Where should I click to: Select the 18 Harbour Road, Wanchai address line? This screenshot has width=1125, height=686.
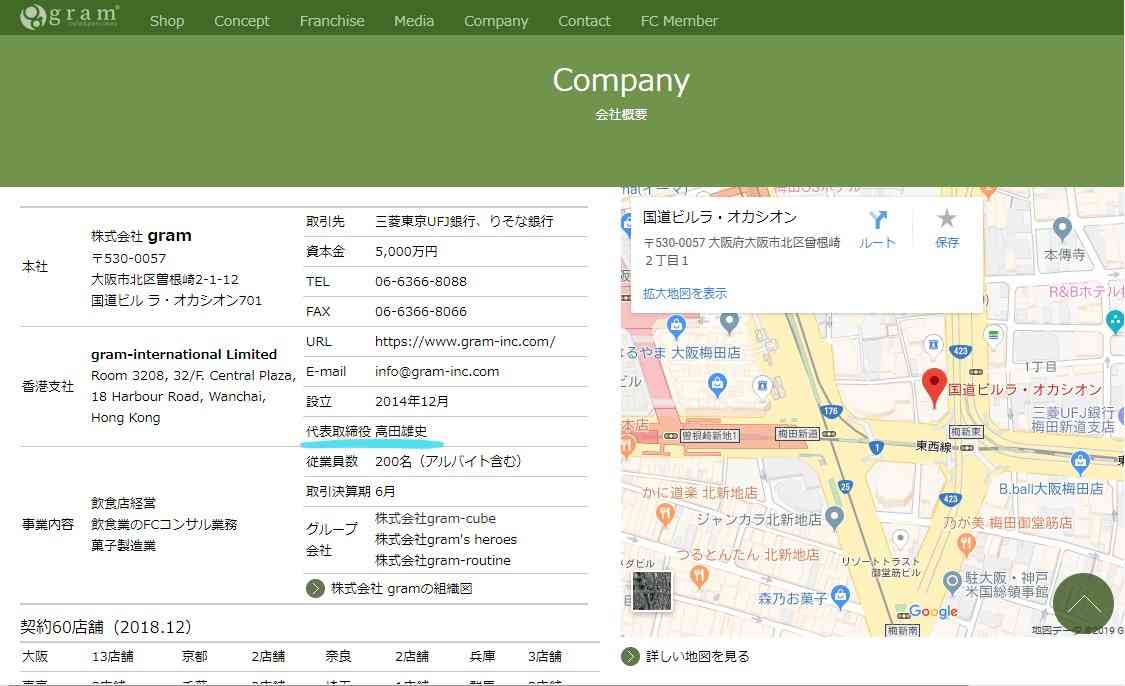coord(179,397)
